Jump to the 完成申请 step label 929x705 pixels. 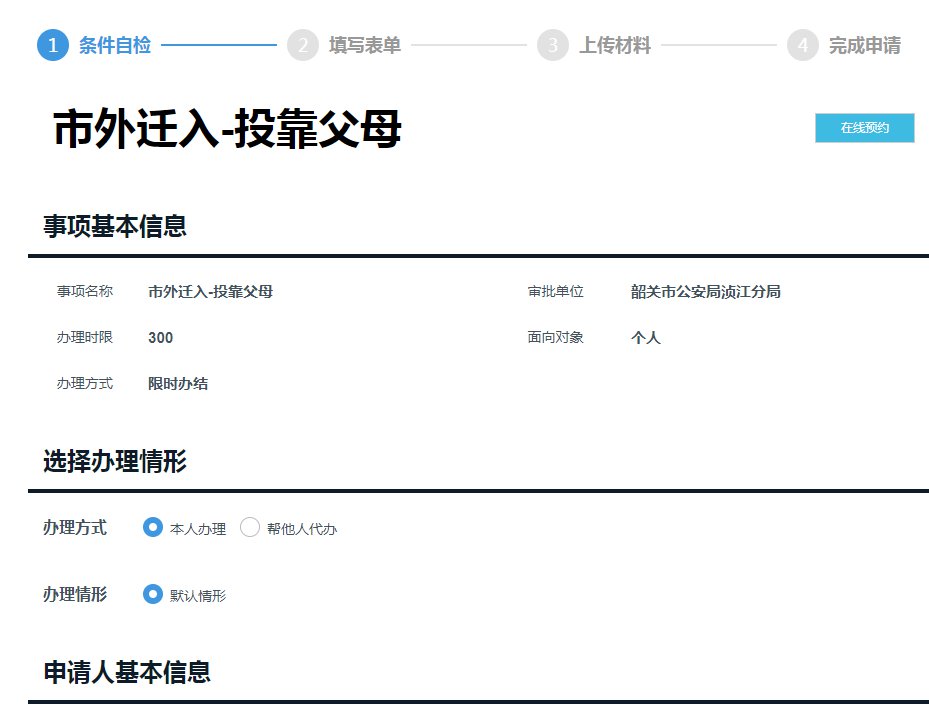click(865, 45)
